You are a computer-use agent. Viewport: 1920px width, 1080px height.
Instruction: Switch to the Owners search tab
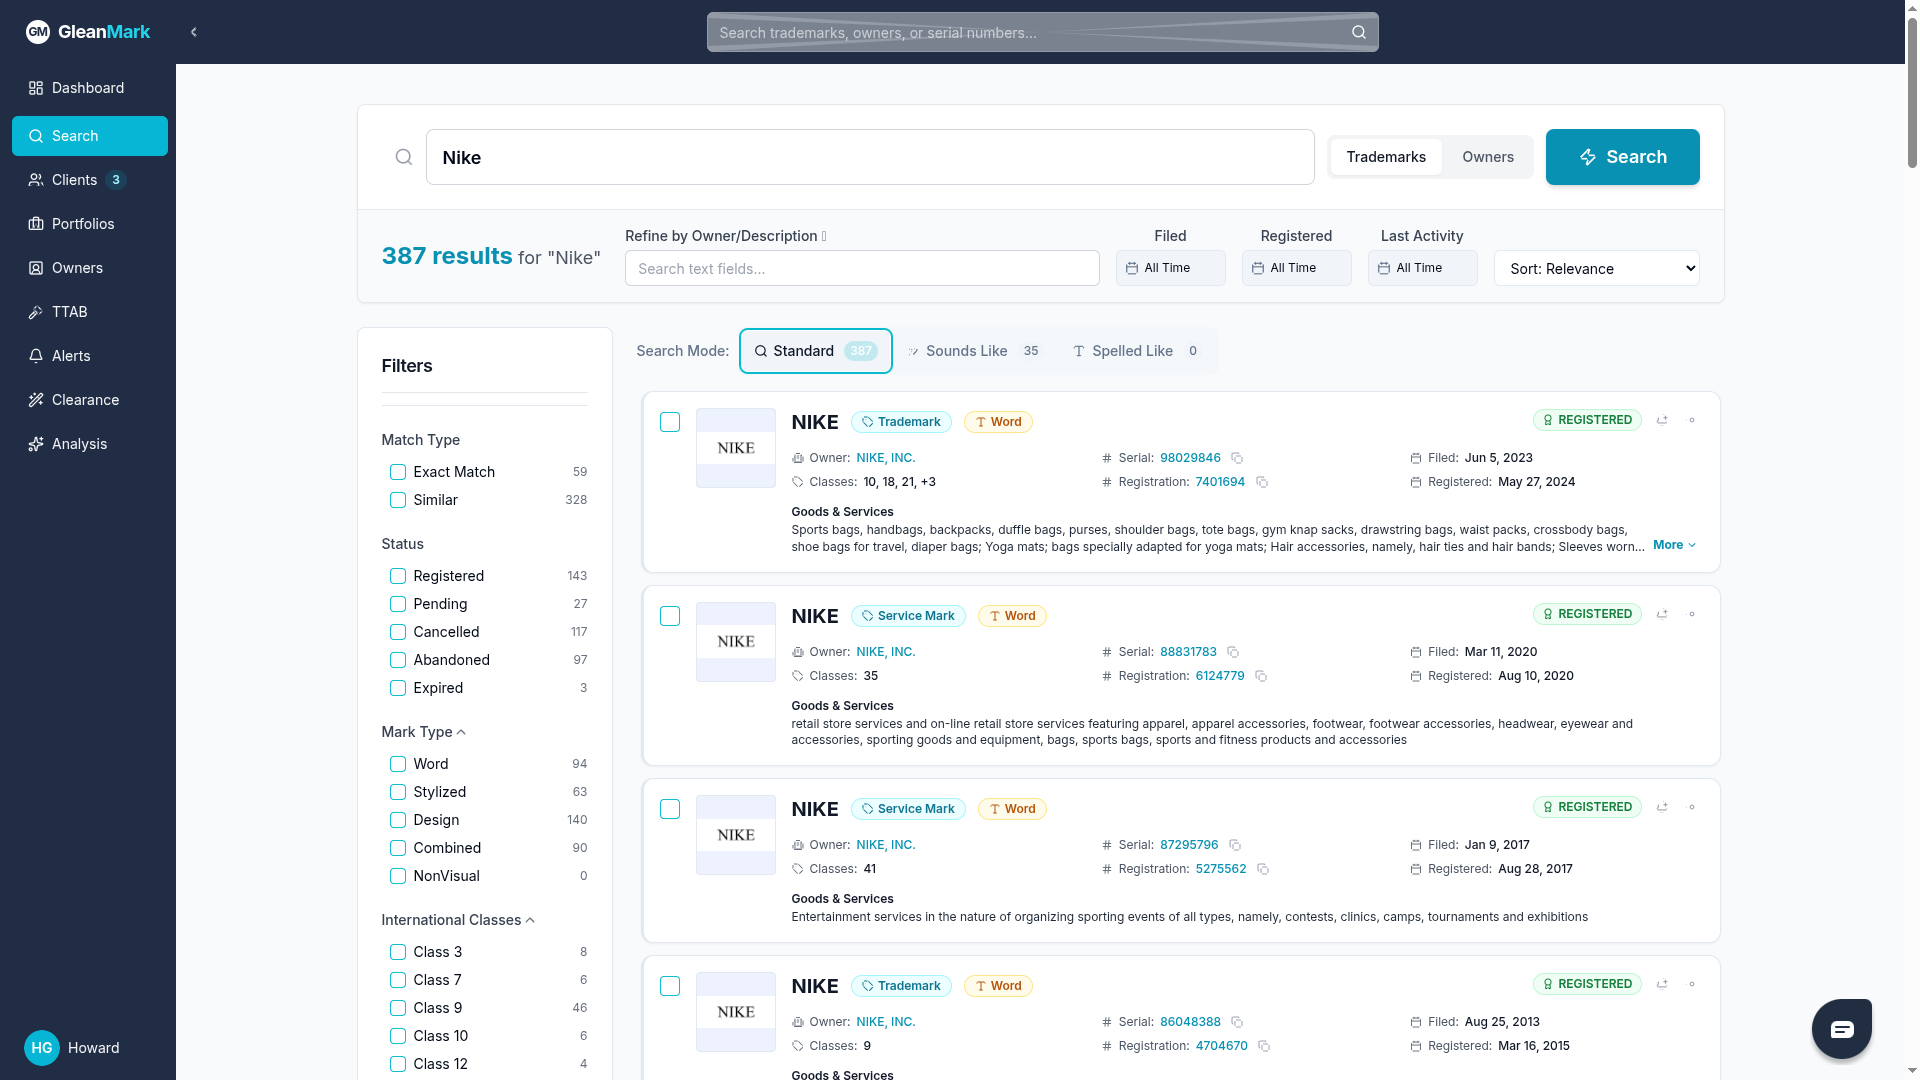coord(1487,157)
